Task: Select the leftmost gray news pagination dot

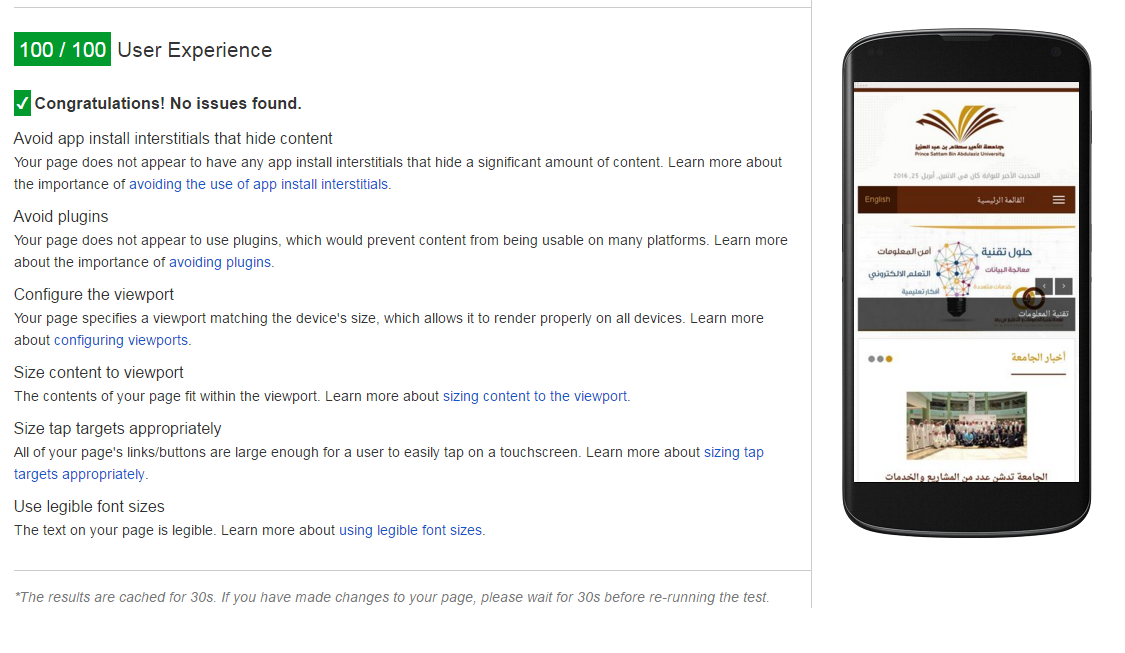Action: [x=872, y=359]
